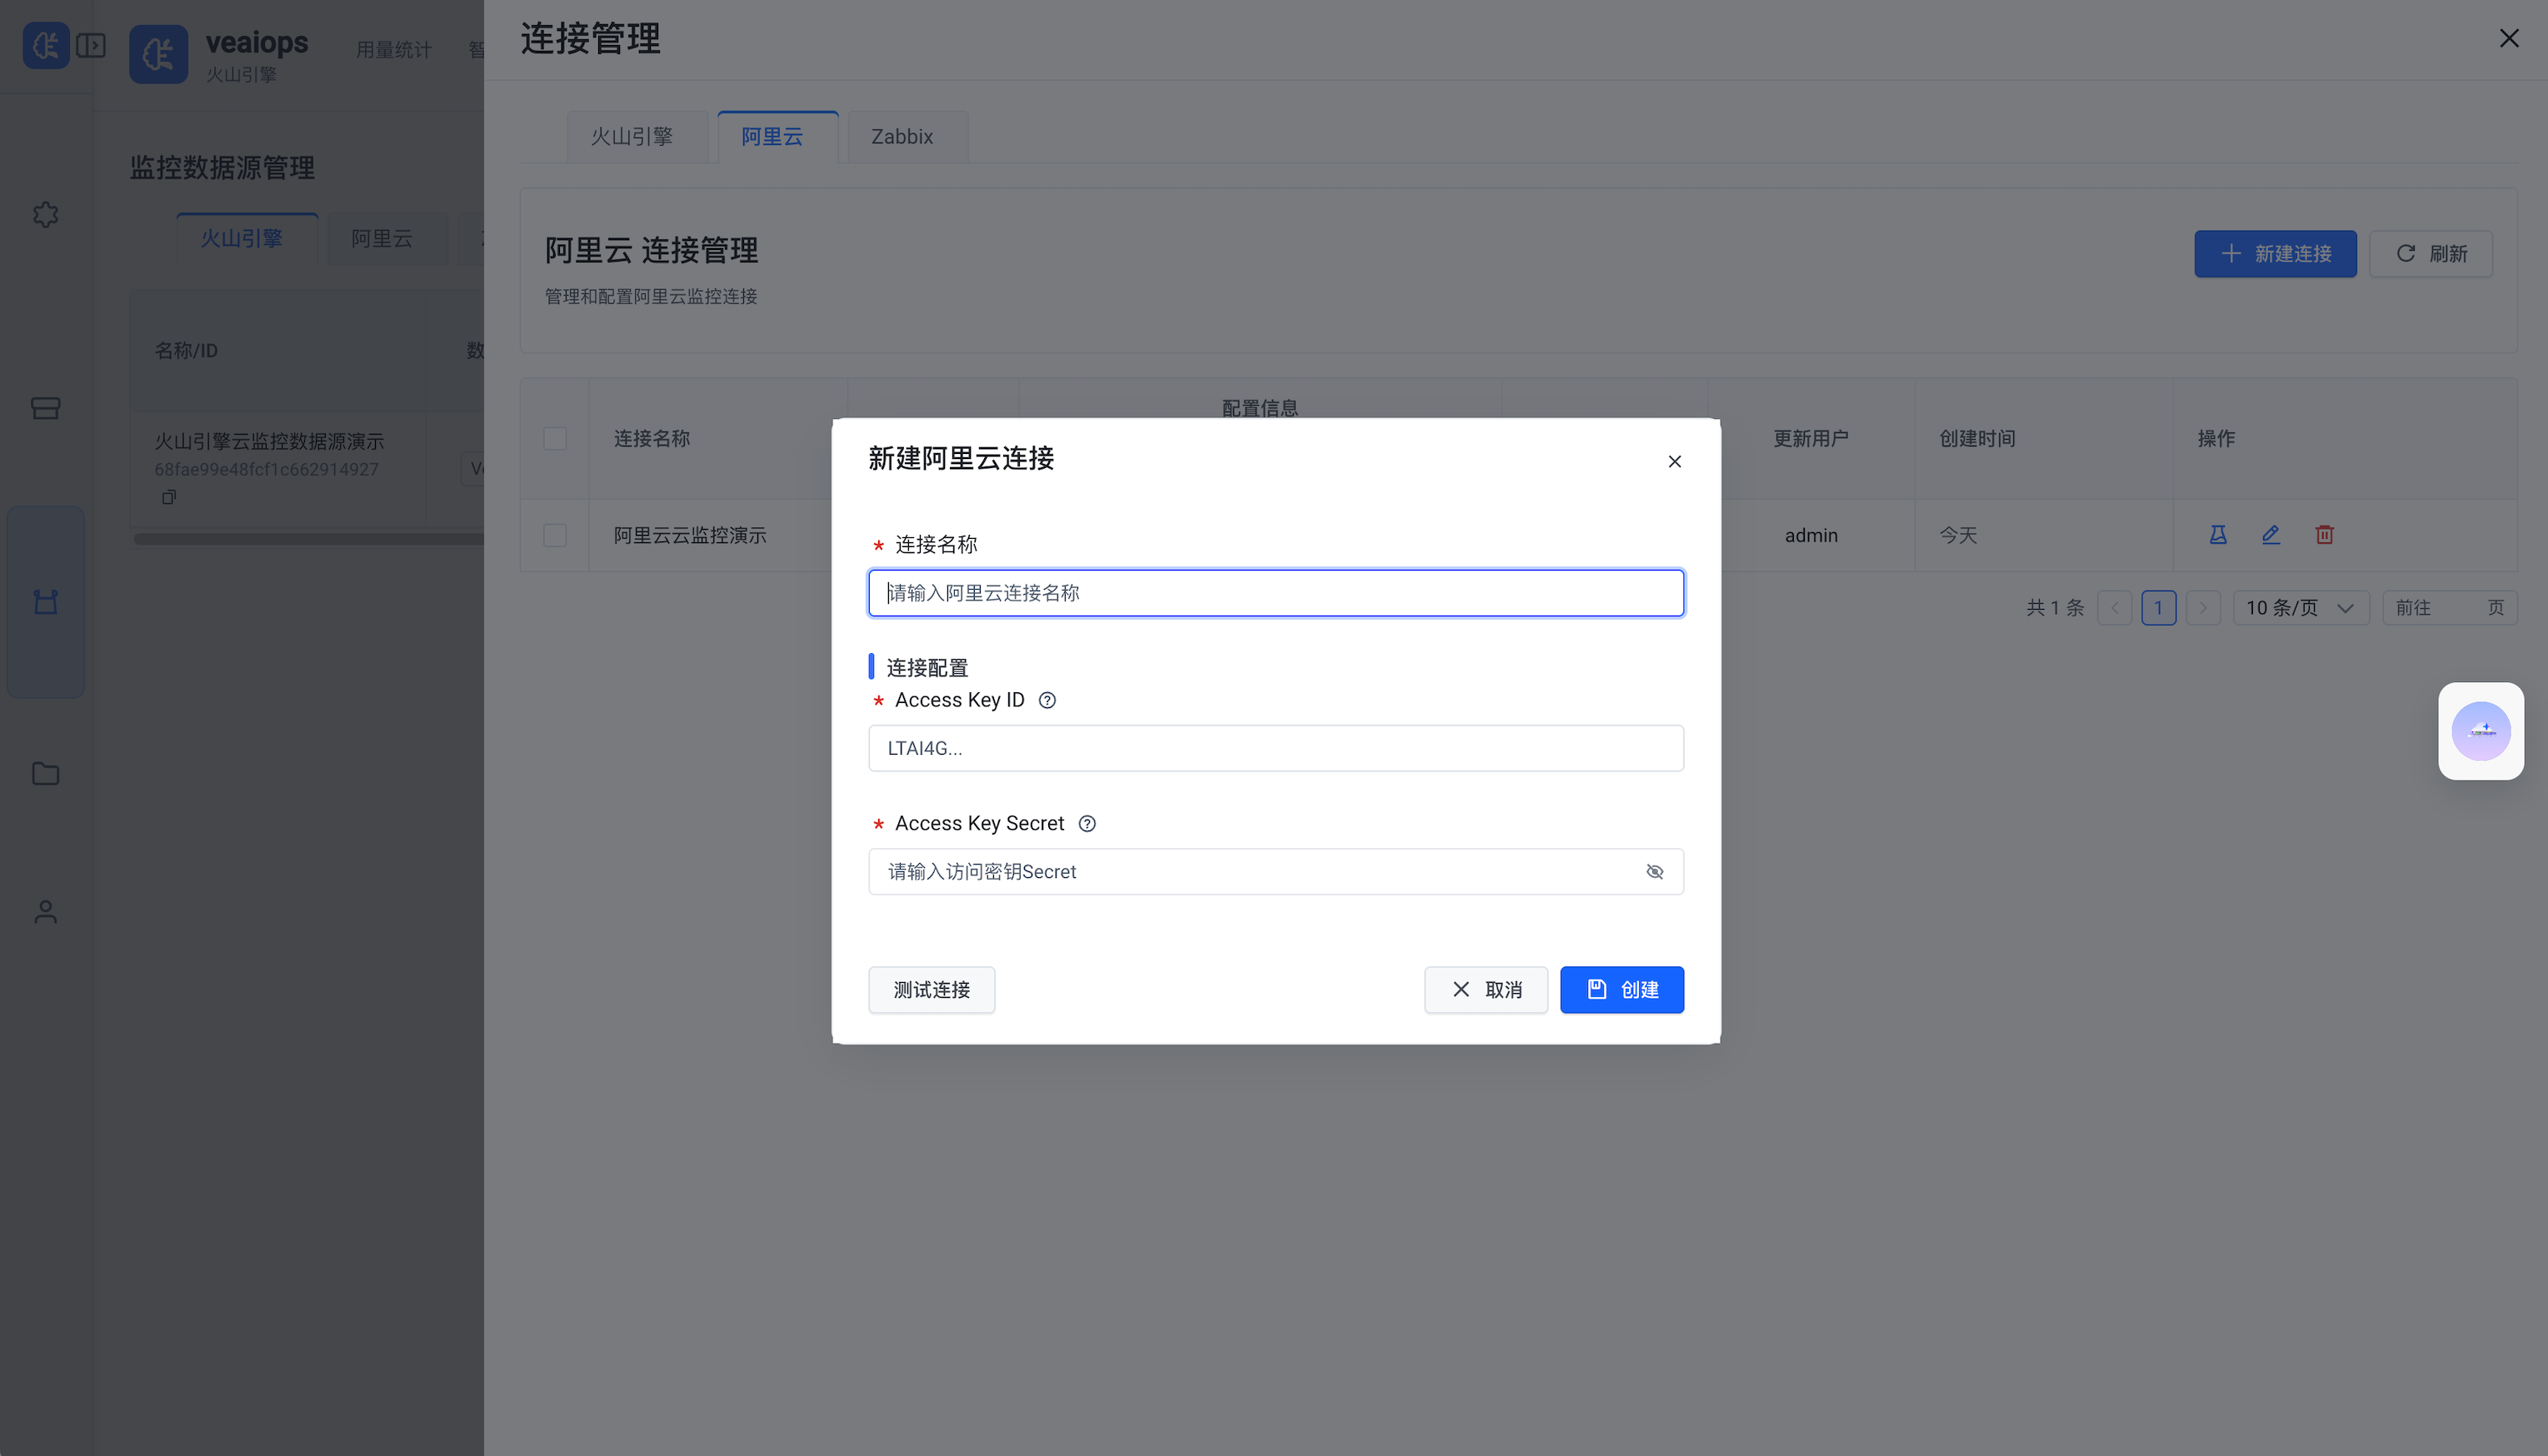The height and width of the screenshot is (1456, 2548).
Task: Switch to the 火山引擎 tab
Action: click(x=633, y=136)
